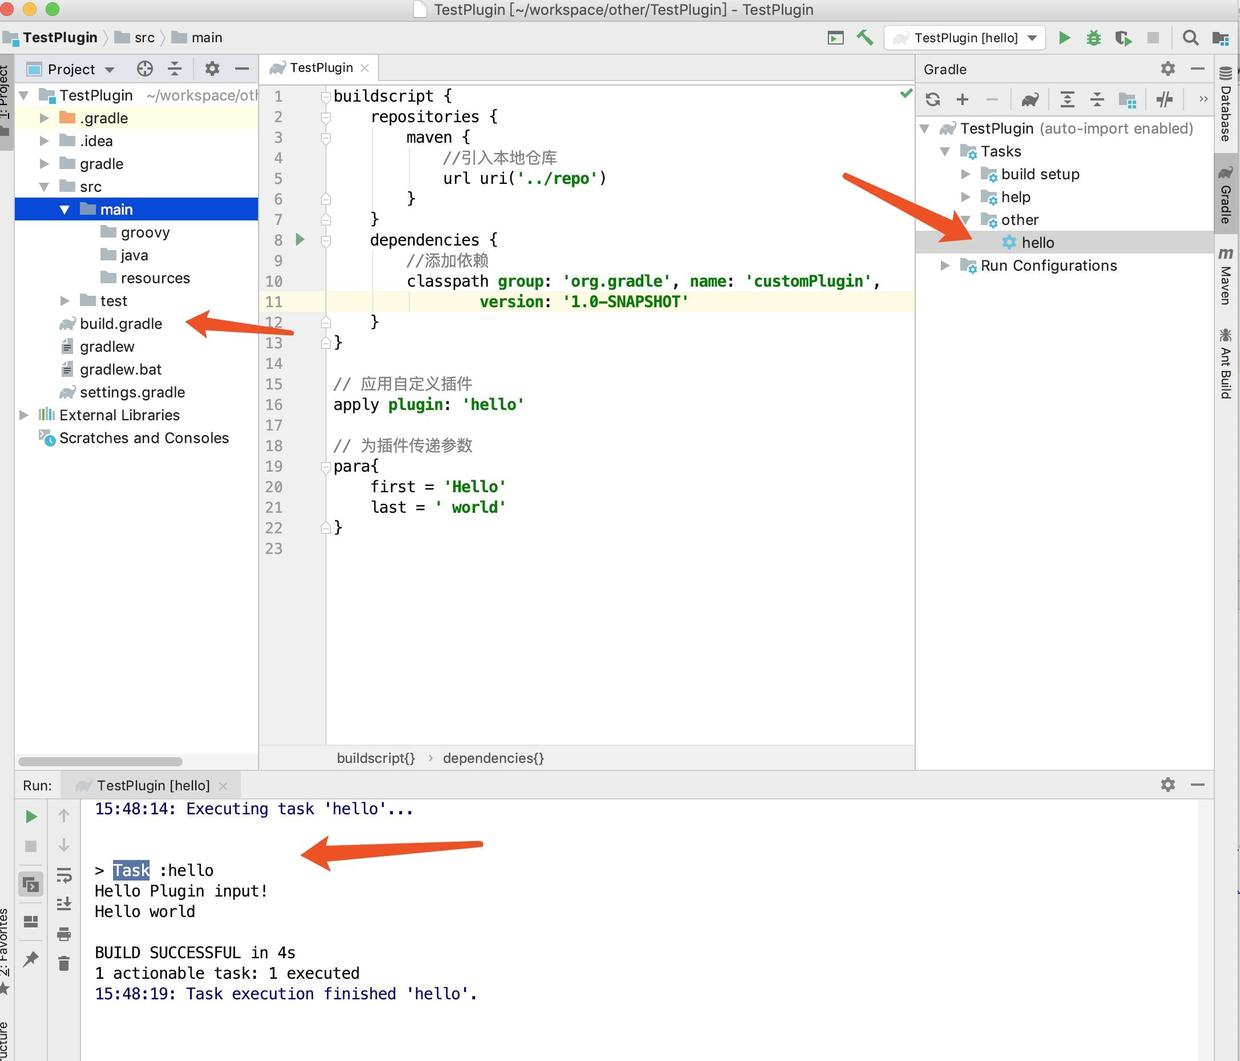1240x1061 pixels.
Task: Open the Project view dropdown
Action: pyautogui.click(x=71, y=69)
